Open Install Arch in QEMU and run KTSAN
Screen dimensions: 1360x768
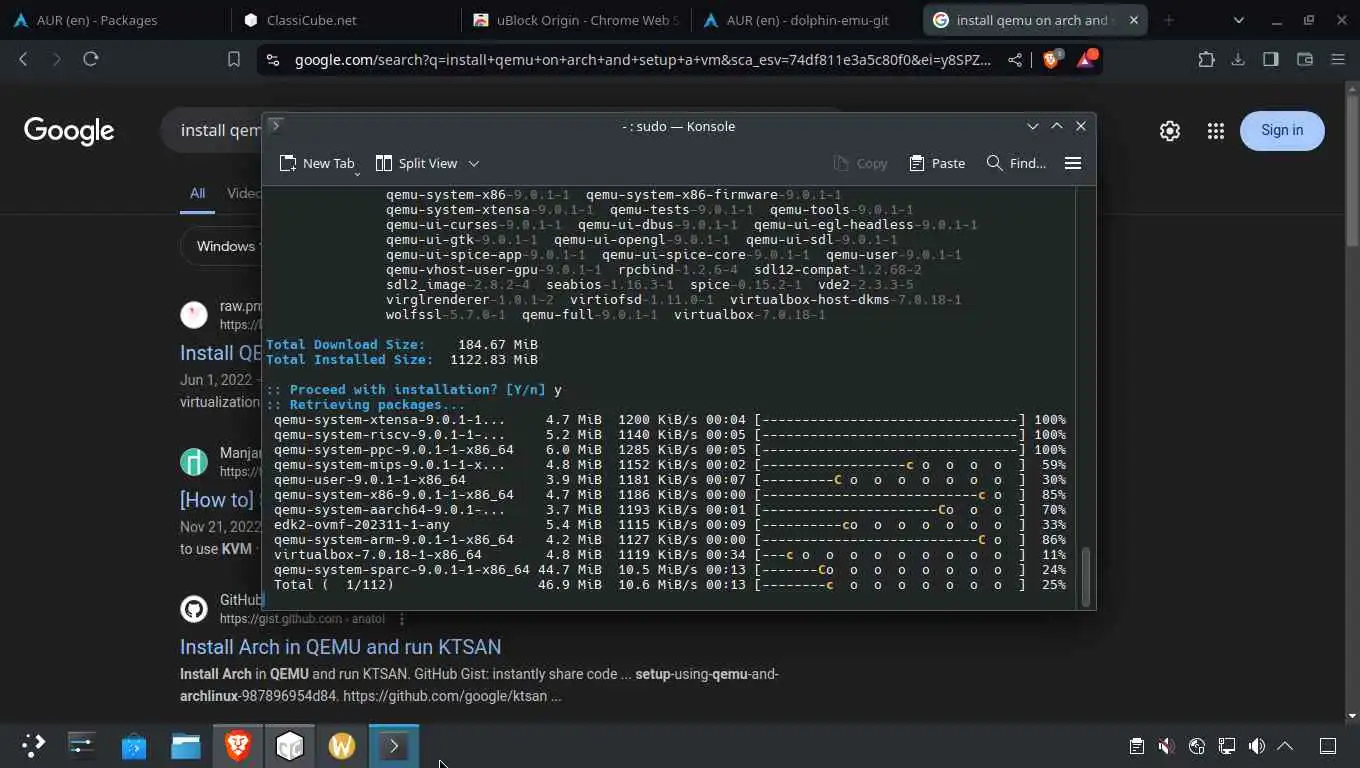[340, 647]
